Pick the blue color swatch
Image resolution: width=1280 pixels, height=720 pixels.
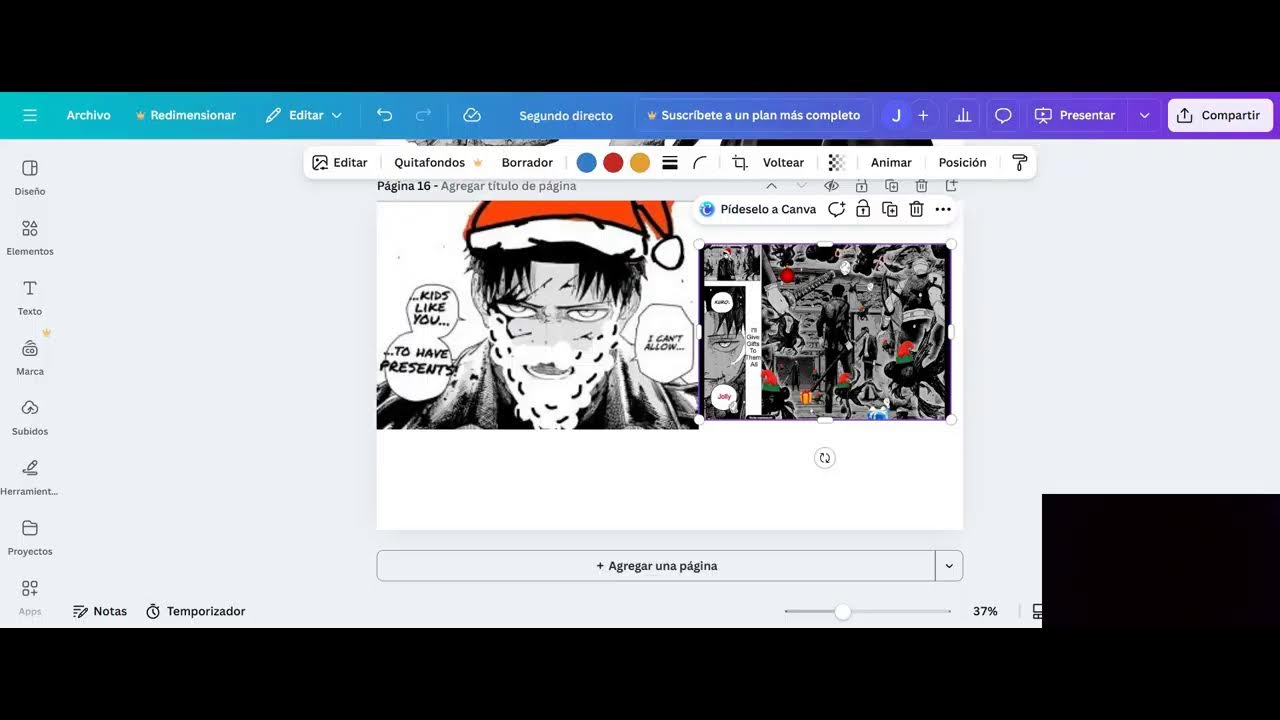point(587,162)
